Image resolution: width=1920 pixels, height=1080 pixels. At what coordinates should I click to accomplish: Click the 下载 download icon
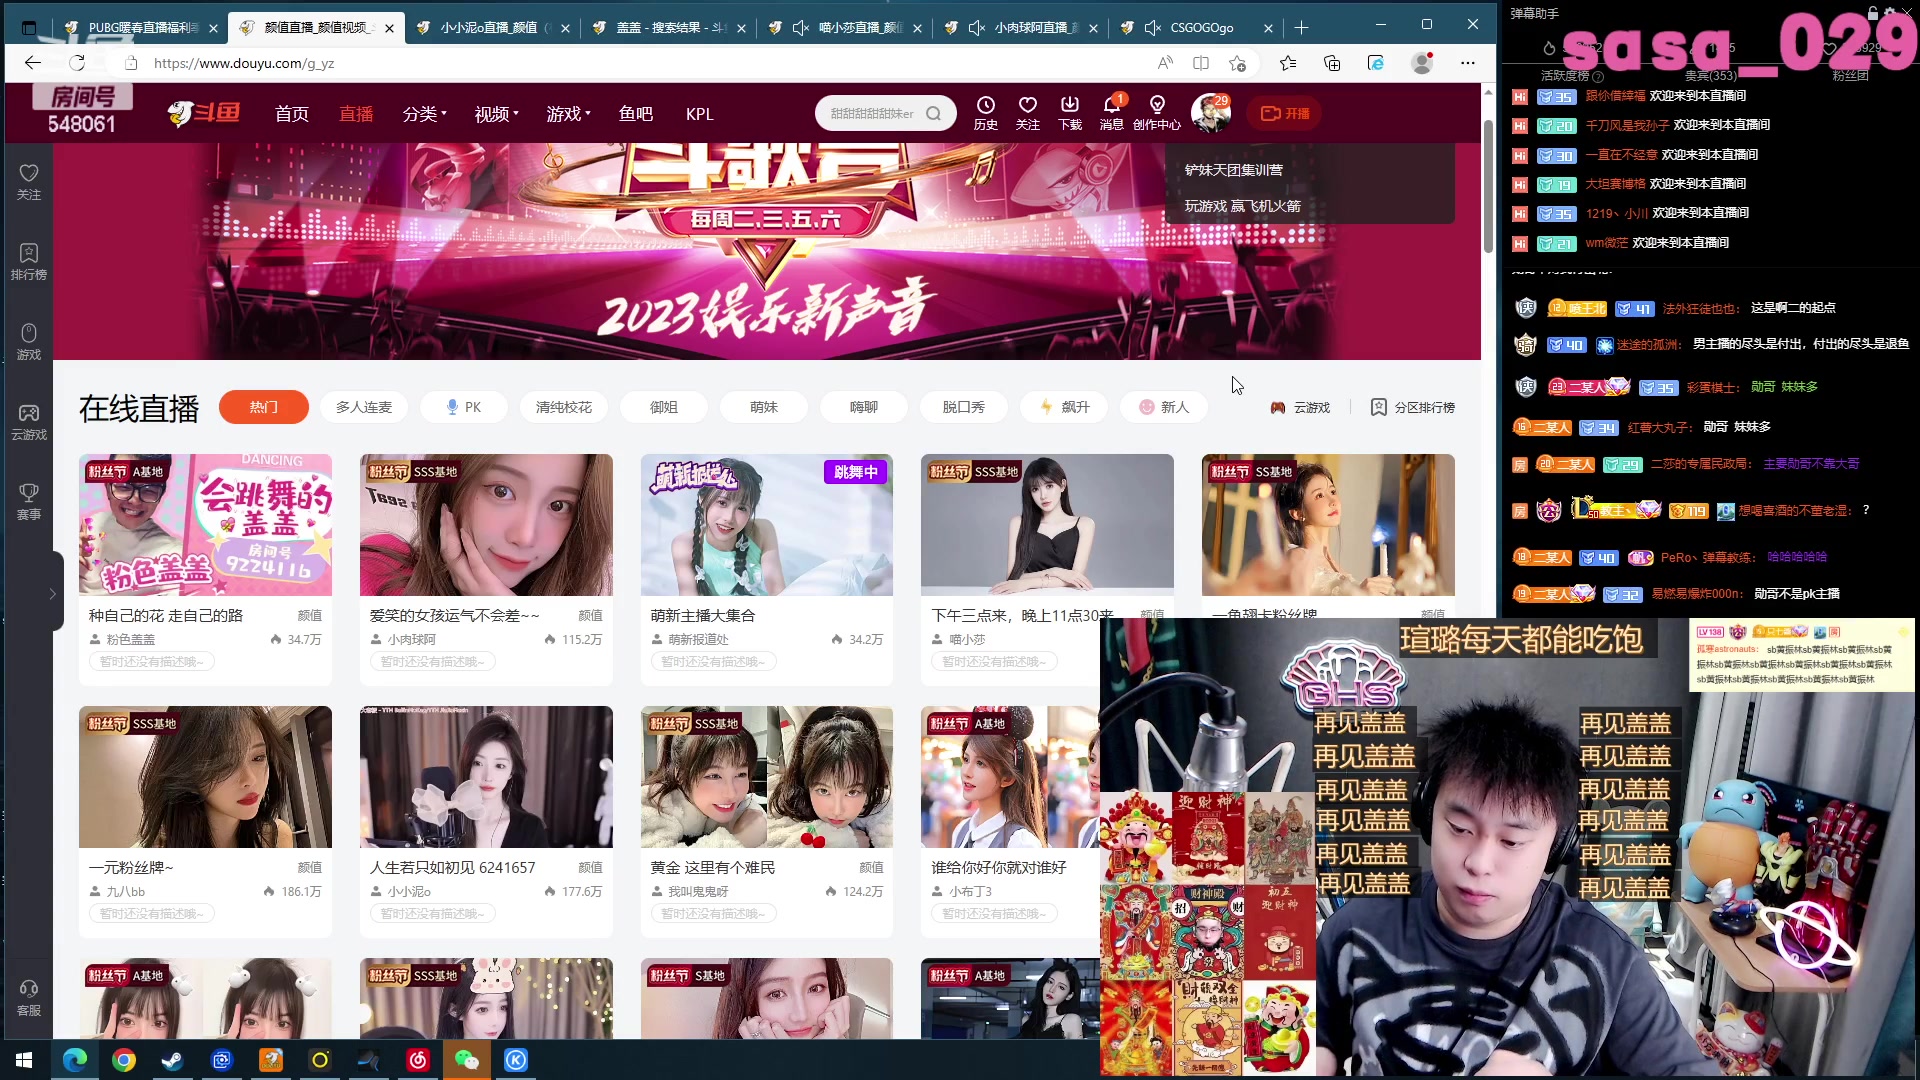coord(1069,112)
